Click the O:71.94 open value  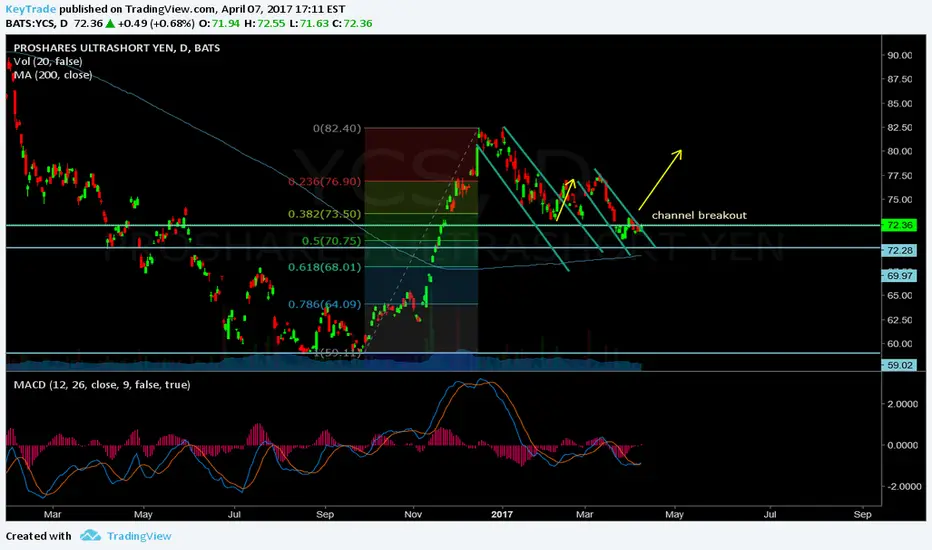pos(219,24)
